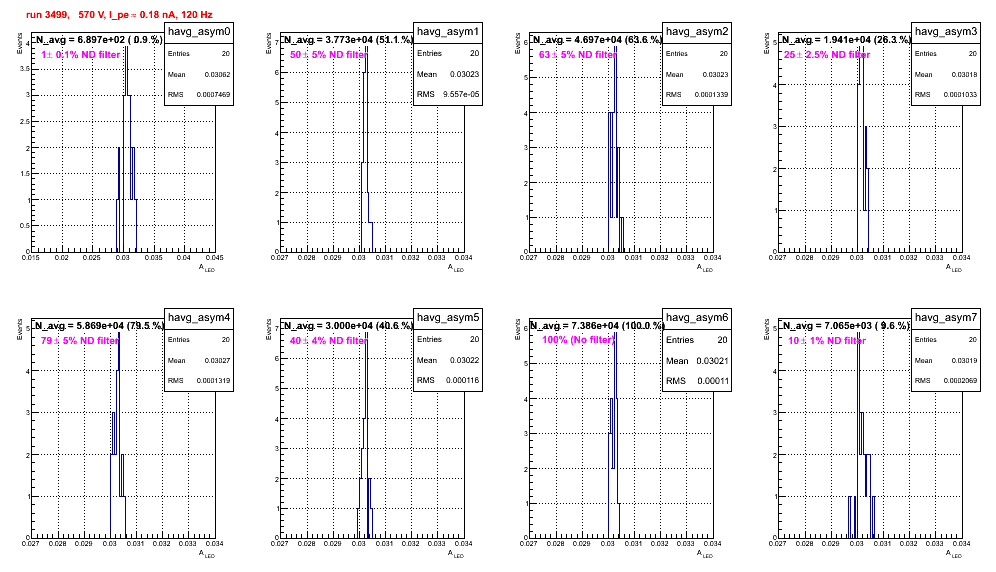This screenshot has height=572, width=996.
Task: Click the N_avg = 1.941e+04 label
Action: pyautogui.click(x=847, y=40)
